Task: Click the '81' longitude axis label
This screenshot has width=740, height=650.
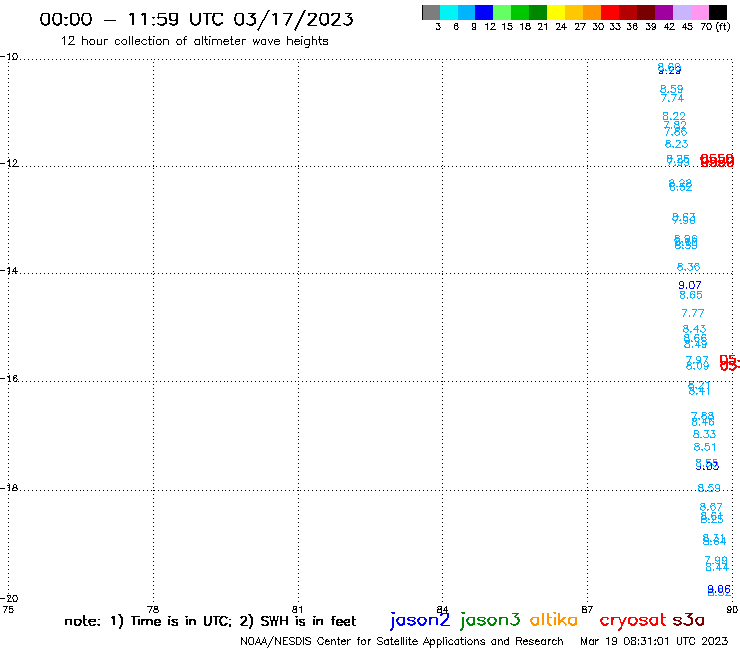Action: point(297,609)
